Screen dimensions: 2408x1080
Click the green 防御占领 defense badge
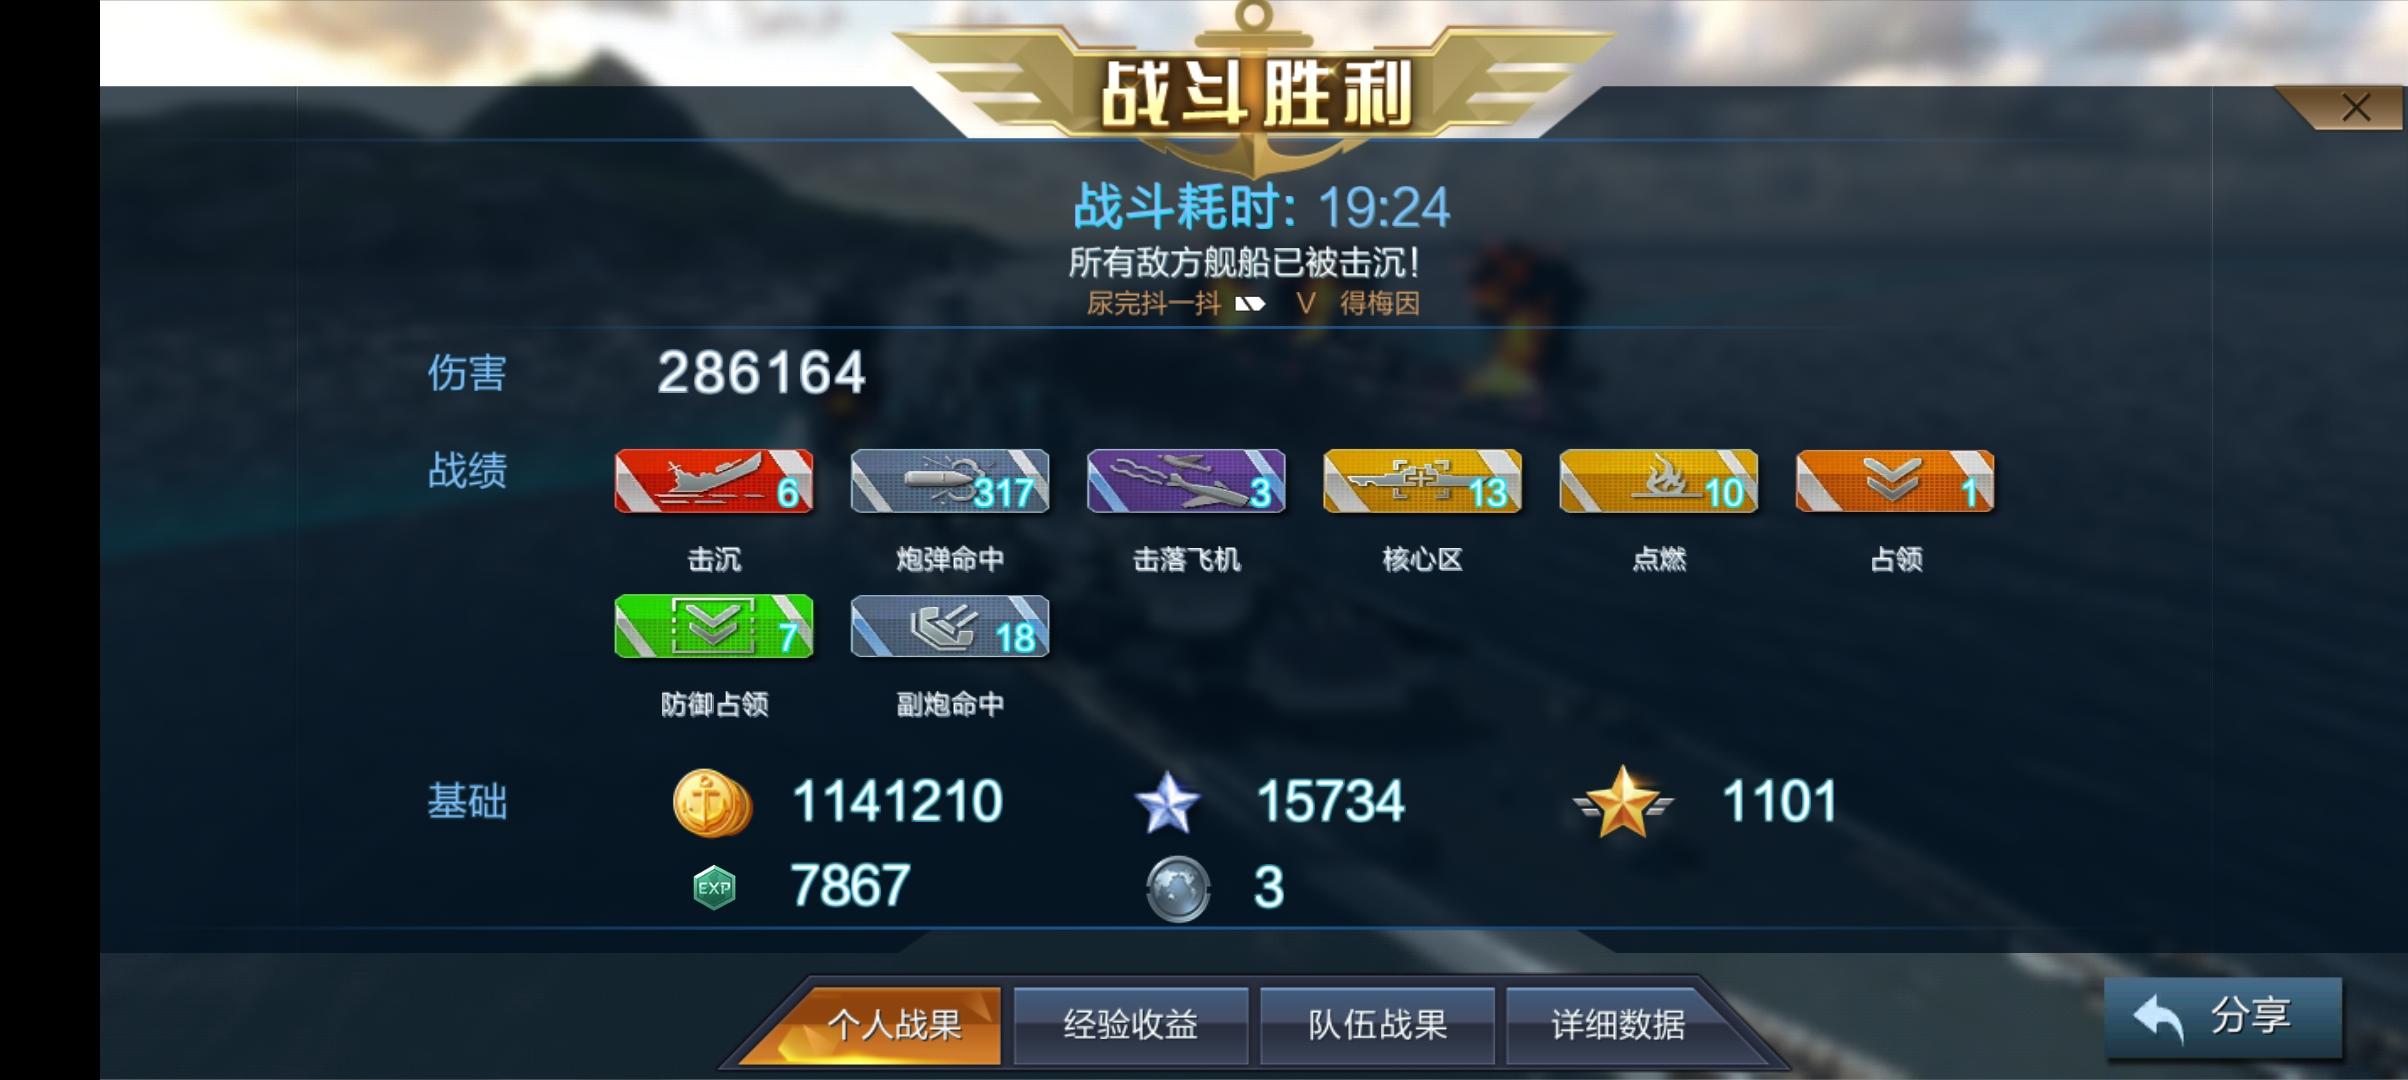[713, 626]
